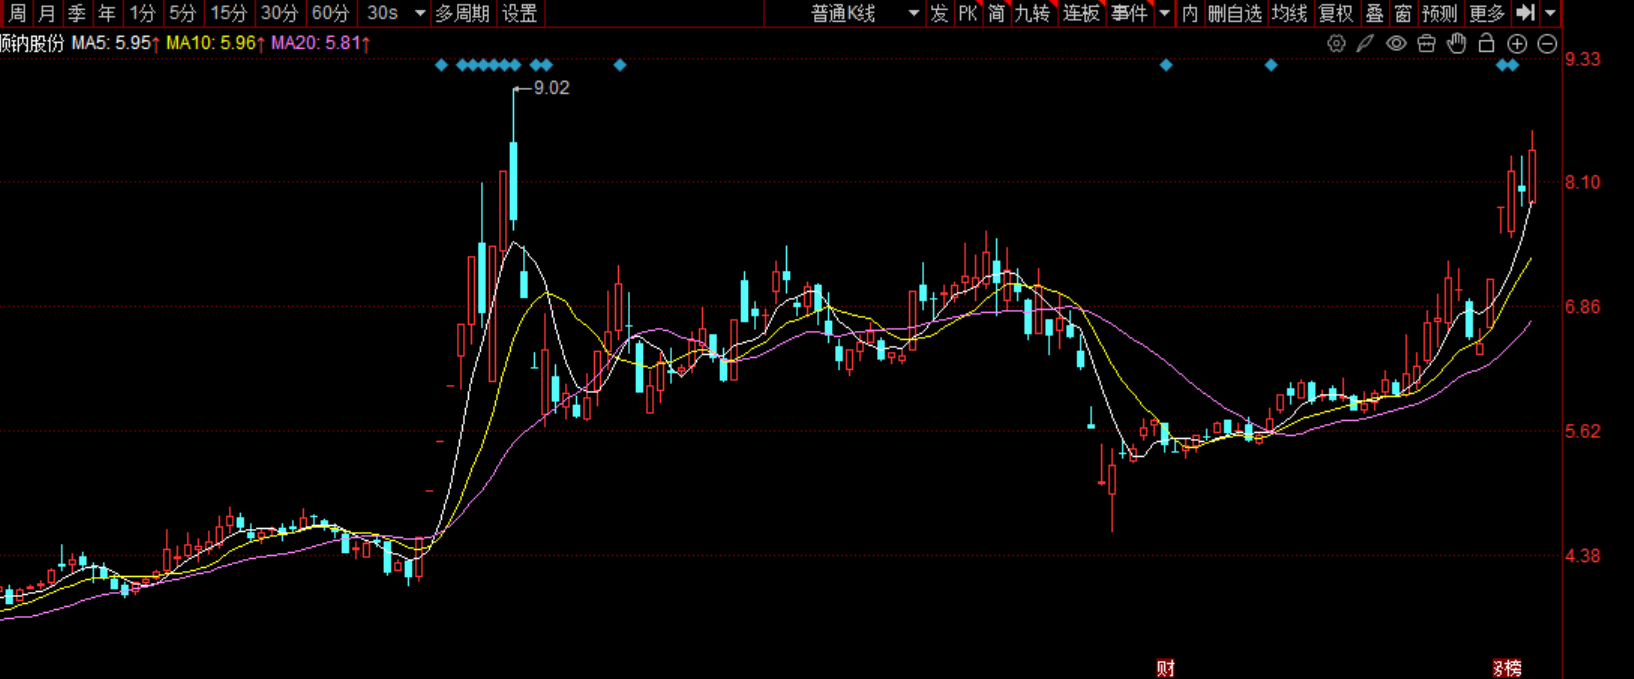Viewport: 1634px width, 679px height.
Task: Click the 4.38 price axis label
Action: pyautogui.click(x=1583, y=555)
